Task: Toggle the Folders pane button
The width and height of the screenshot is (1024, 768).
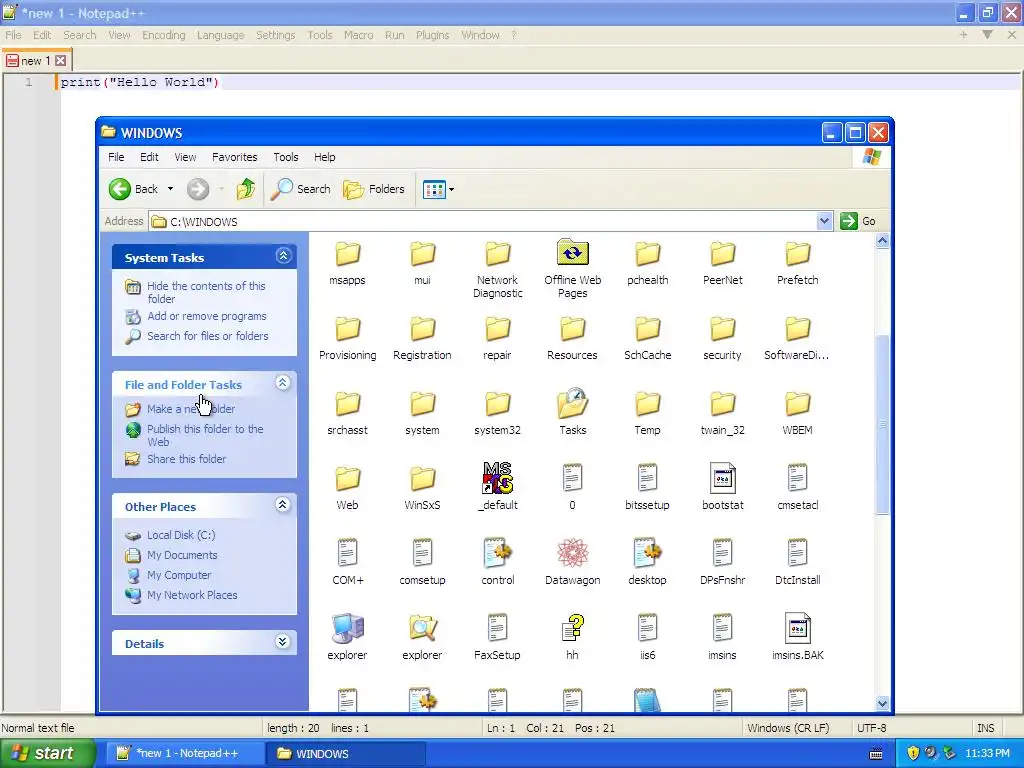Action: (374, 189)
